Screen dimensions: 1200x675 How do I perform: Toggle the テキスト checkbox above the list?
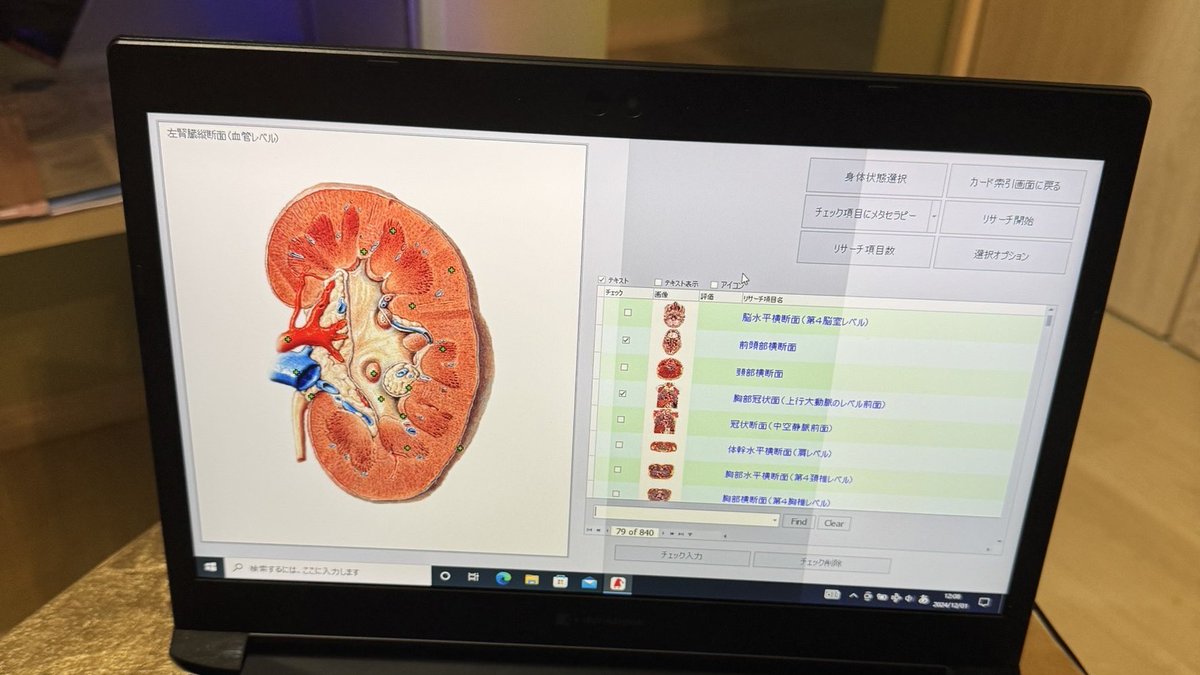[601, 280]
